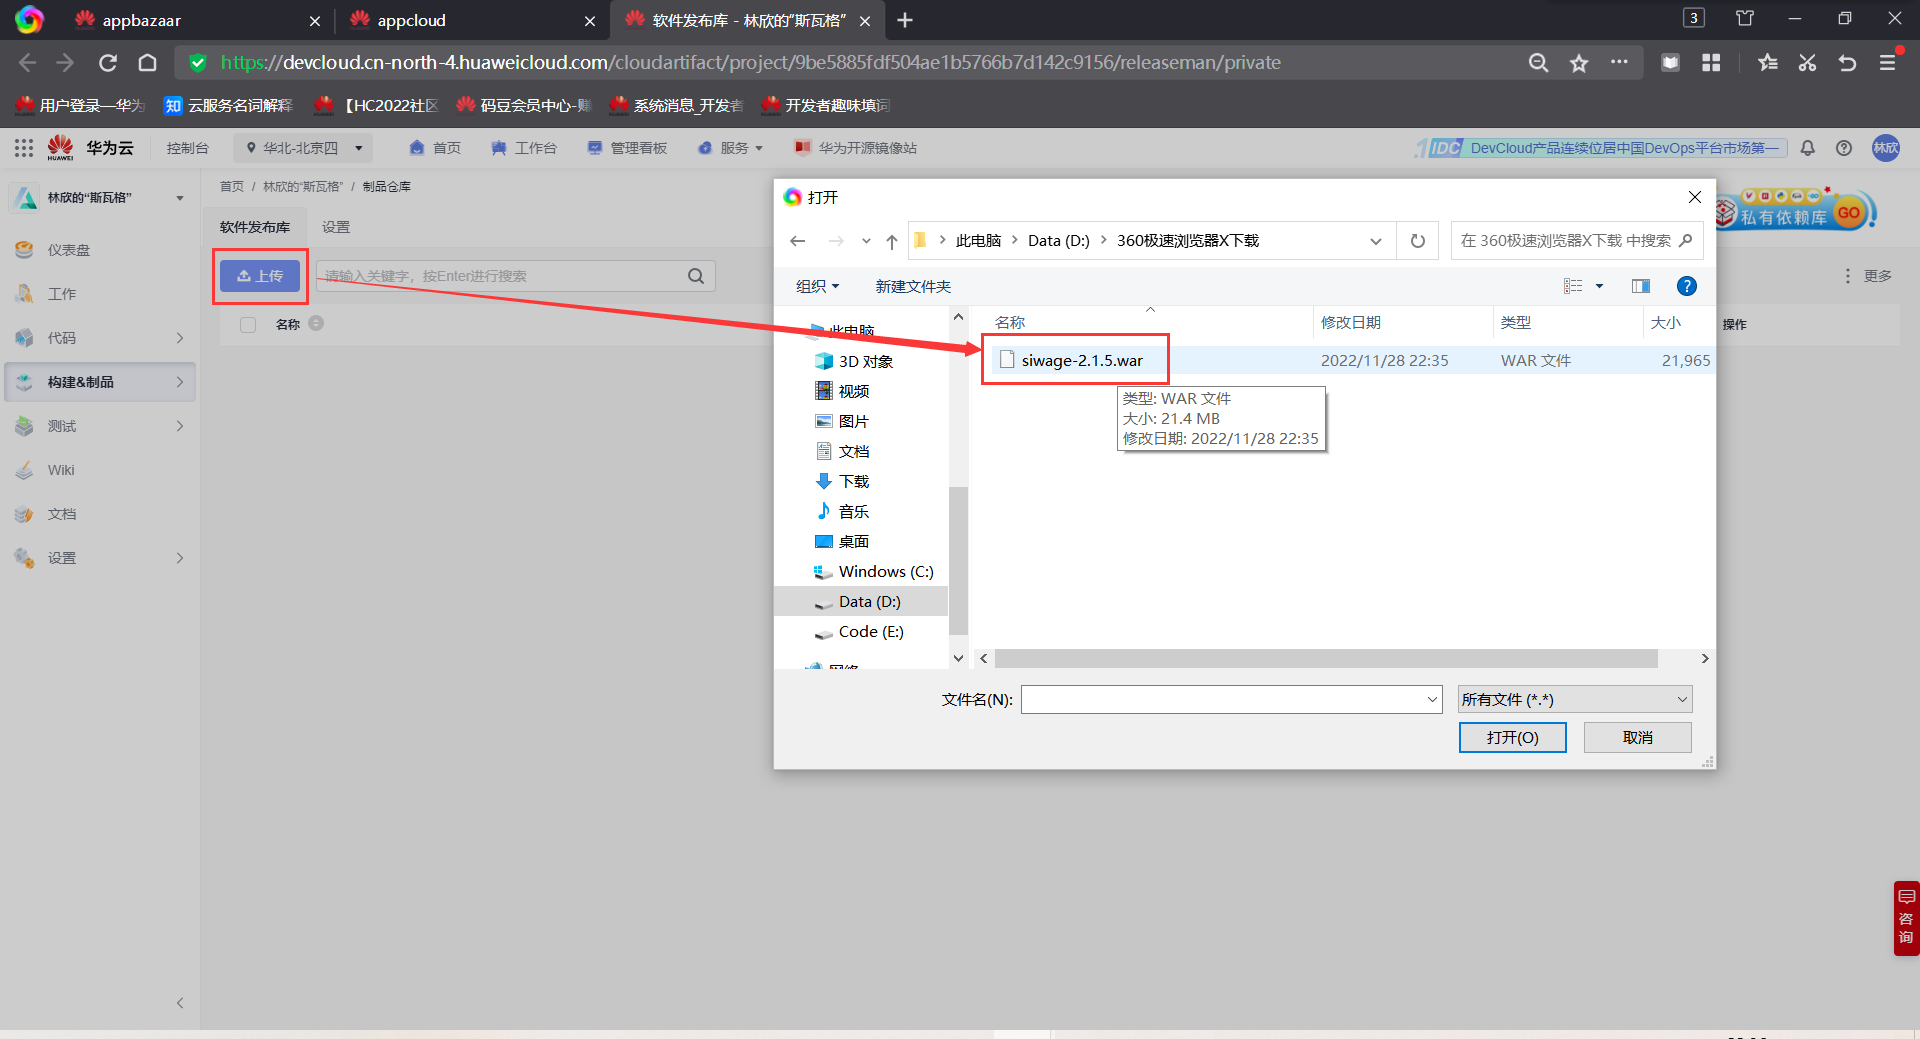Open the 华为开源镜像站 link

tap(856, 148)
